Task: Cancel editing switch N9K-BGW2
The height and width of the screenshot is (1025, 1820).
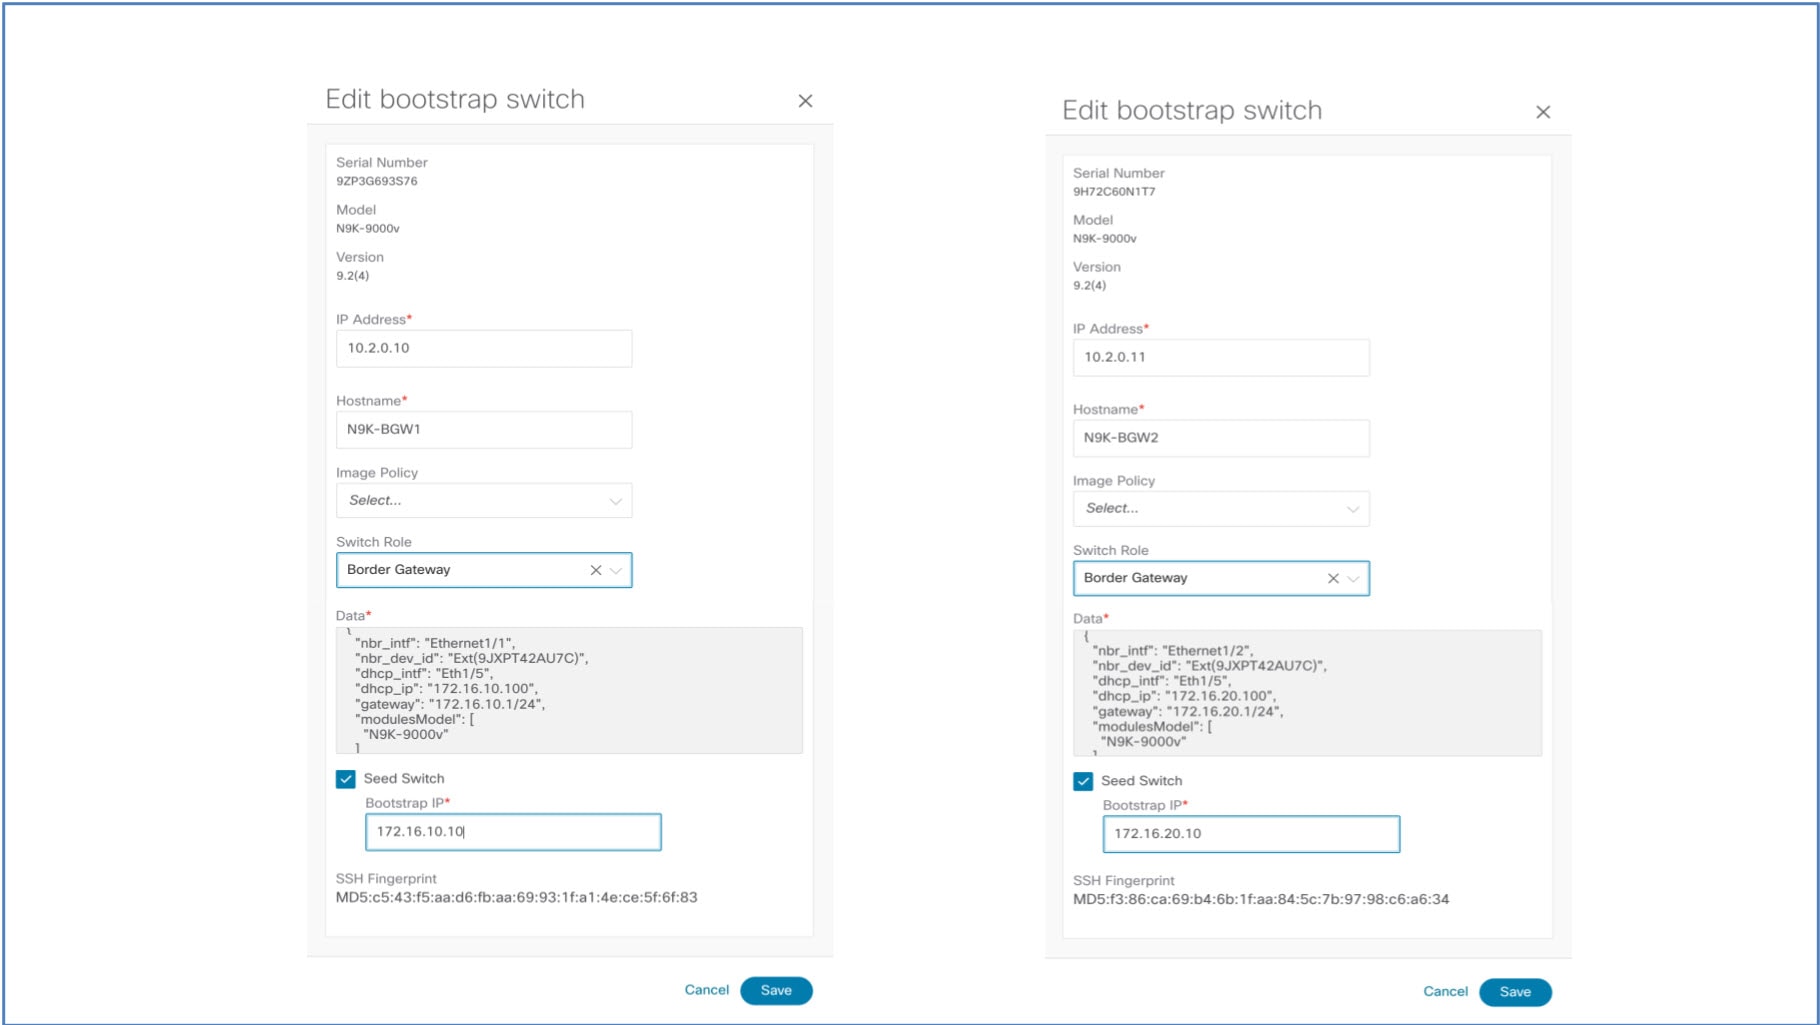Action: pos(1445,992)
